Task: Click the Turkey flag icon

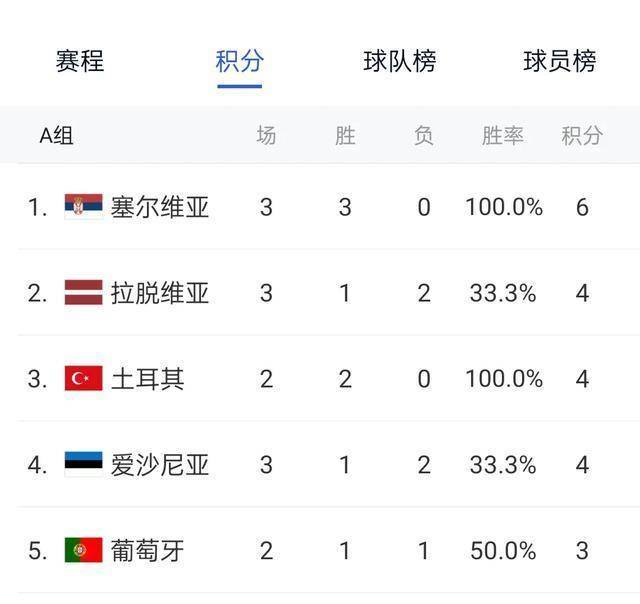Action: tap(84, 379)
